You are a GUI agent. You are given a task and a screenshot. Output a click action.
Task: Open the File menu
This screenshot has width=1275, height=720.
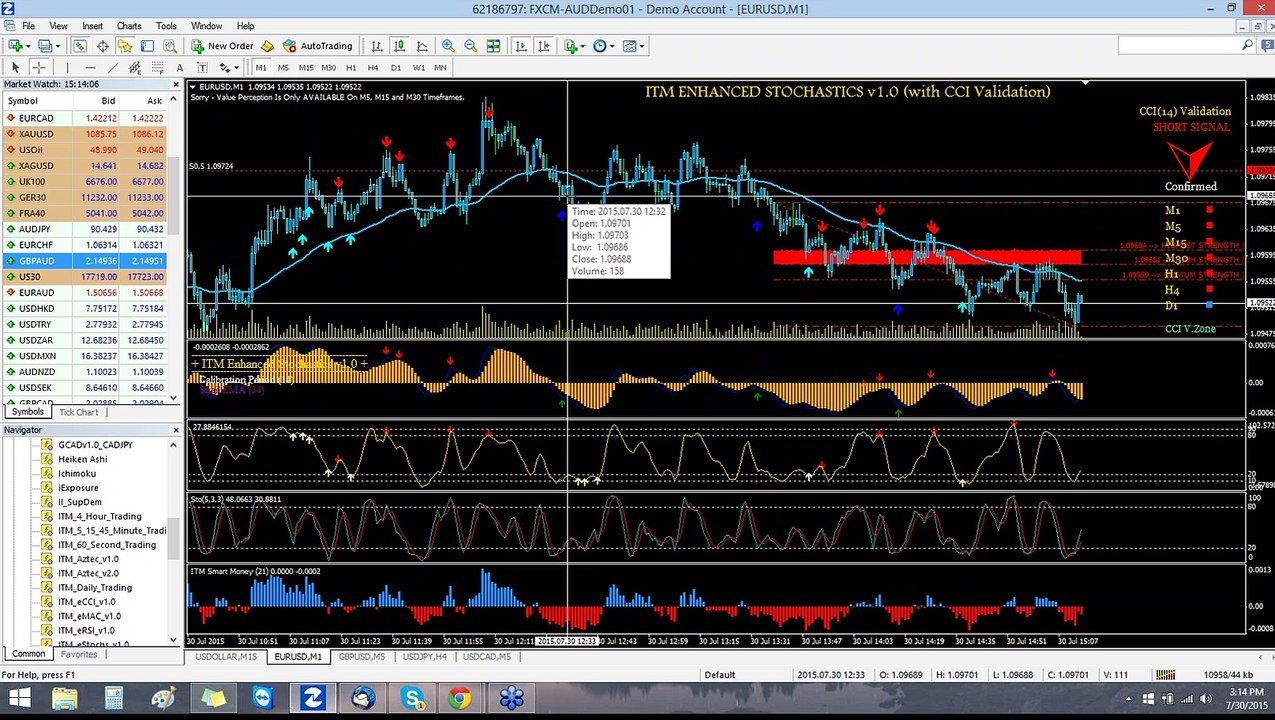coord(28,25)
